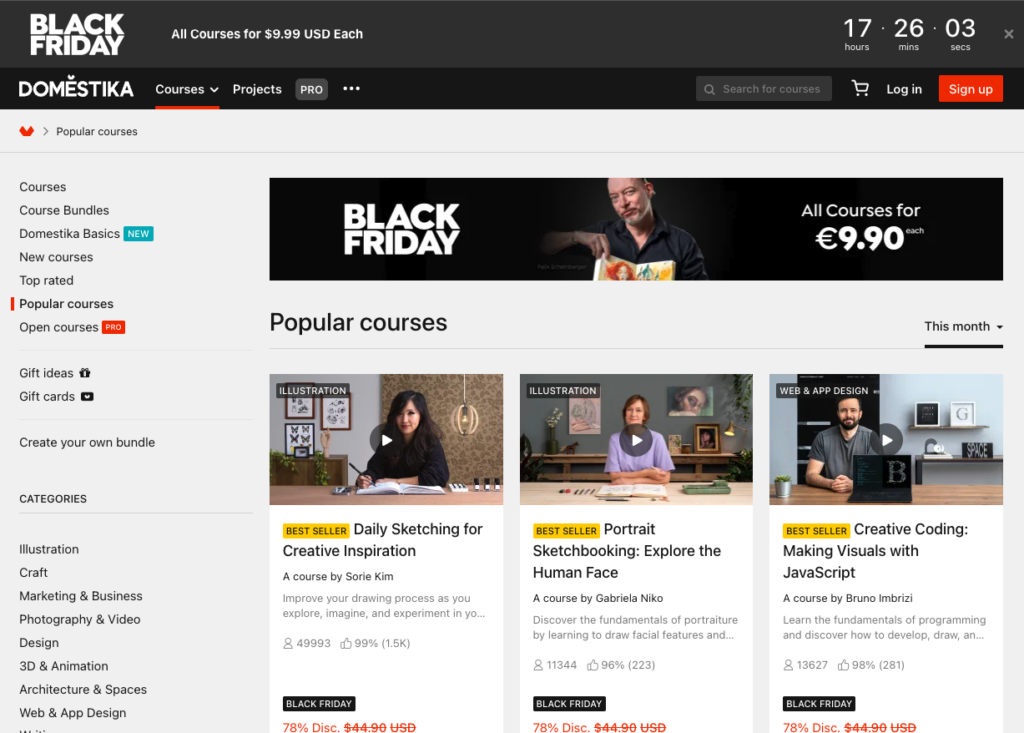This screenshot has height=733, width=1024.
Task: Expand the Courses dropdown menu
Action: click(187, 90)
